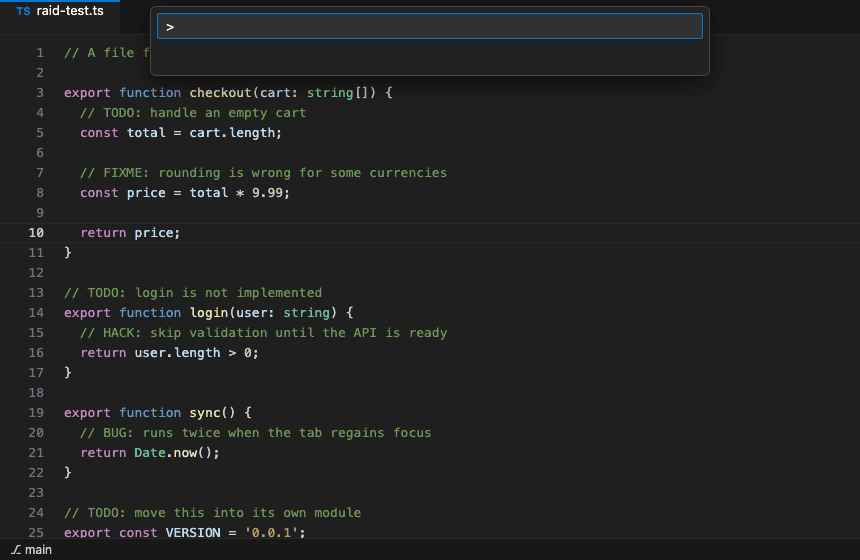The image size is (860, 560).
Task: Focus the command palette input field
Action: point(429,26)
